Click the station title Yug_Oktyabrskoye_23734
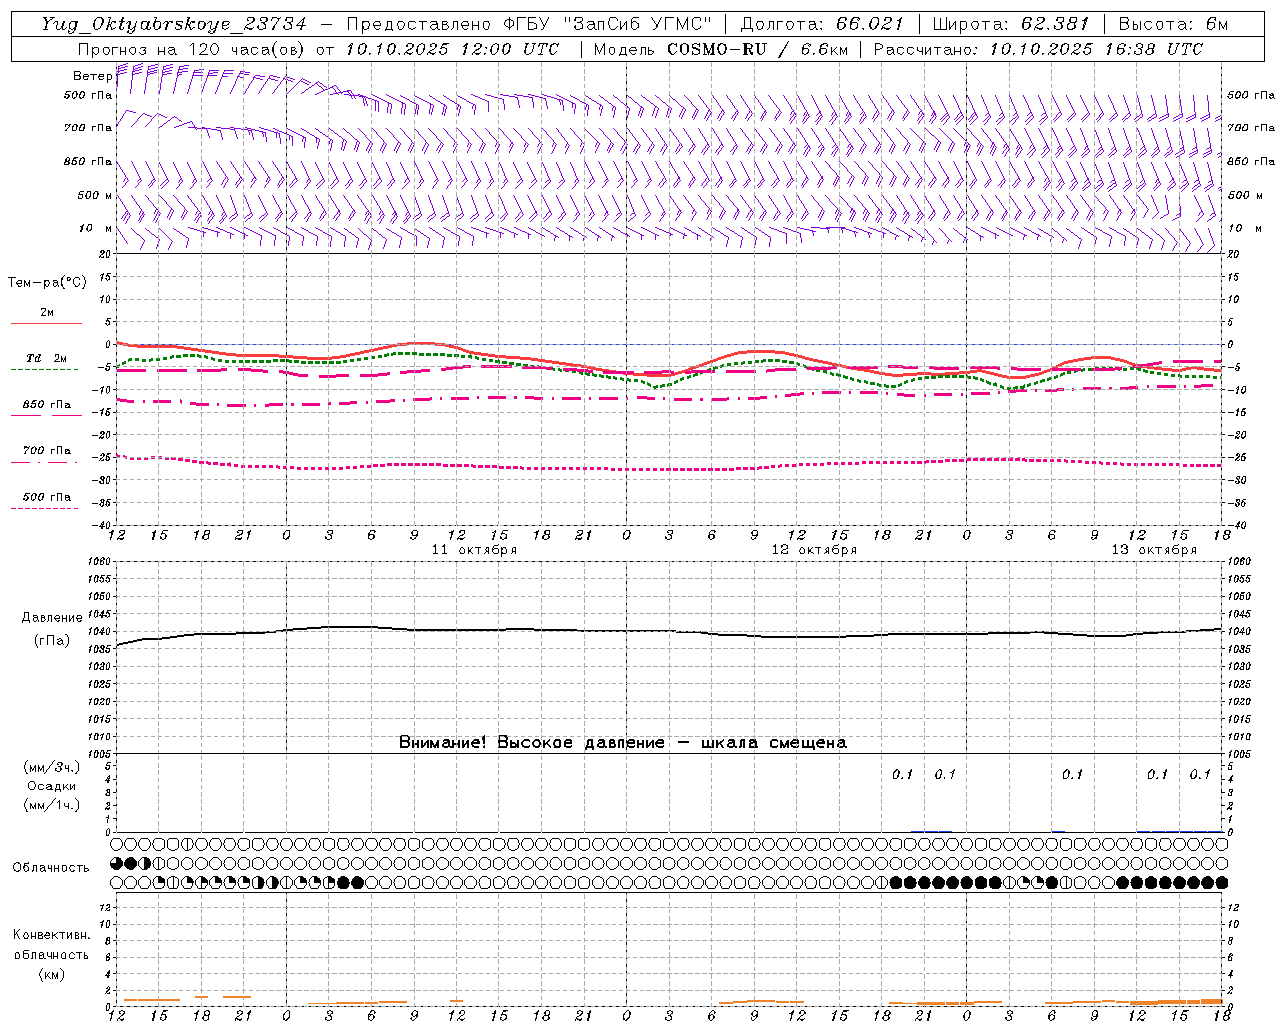Screen dimensions: 1280x1024 pos(175,24)
